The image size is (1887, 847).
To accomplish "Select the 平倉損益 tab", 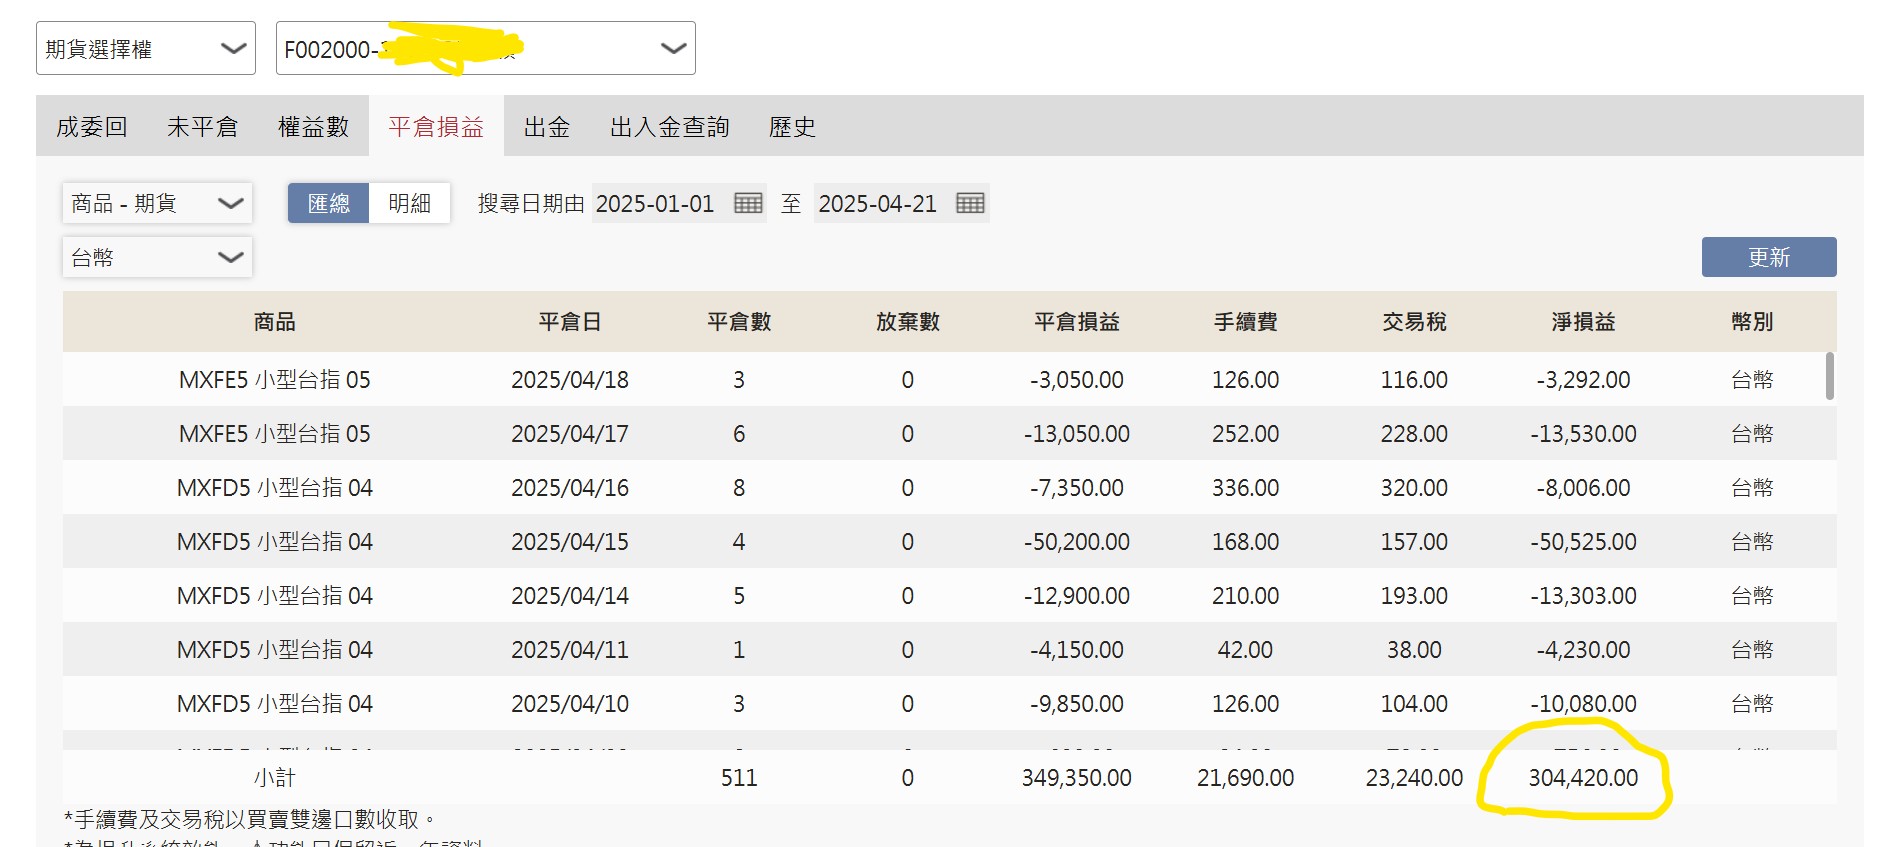I will coord(436,127).
